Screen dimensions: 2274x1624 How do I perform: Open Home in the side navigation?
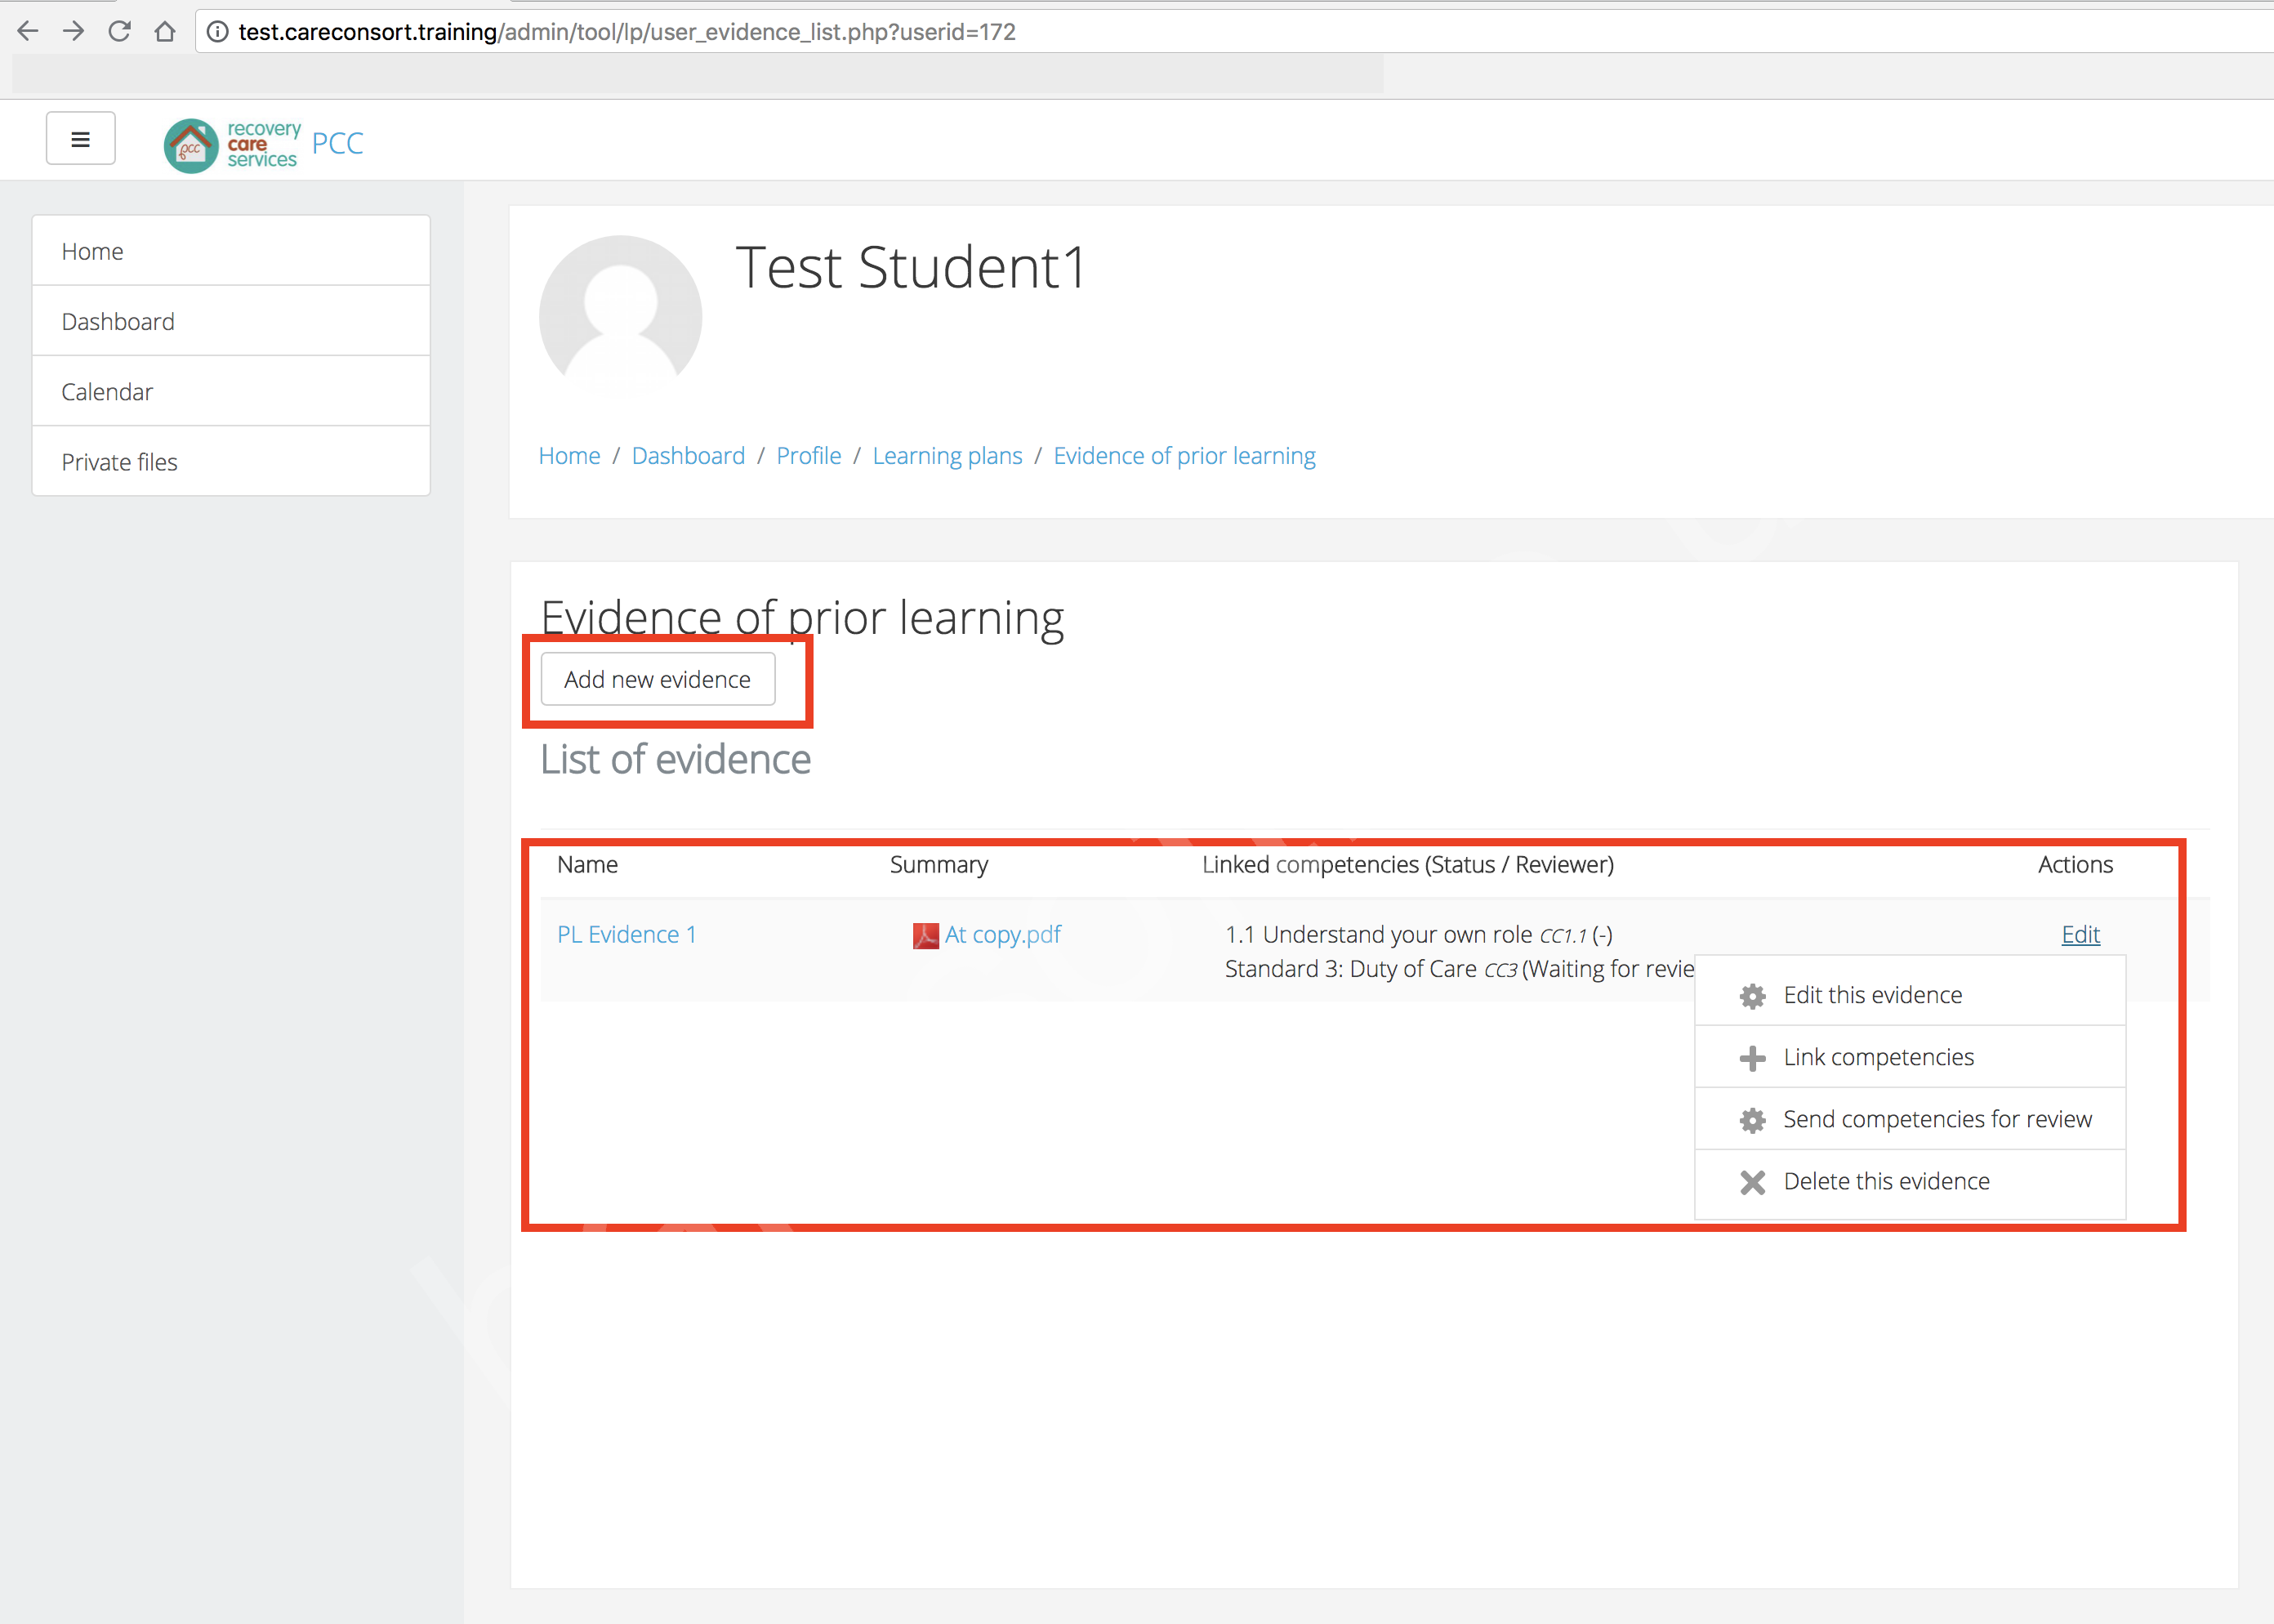pos(231,251)
